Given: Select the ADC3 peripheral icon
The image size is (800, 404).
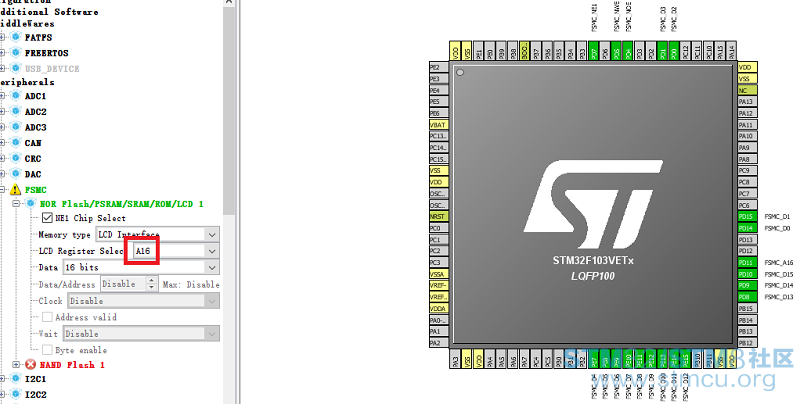Looking at the screenshot, I should tap(16, 127).
